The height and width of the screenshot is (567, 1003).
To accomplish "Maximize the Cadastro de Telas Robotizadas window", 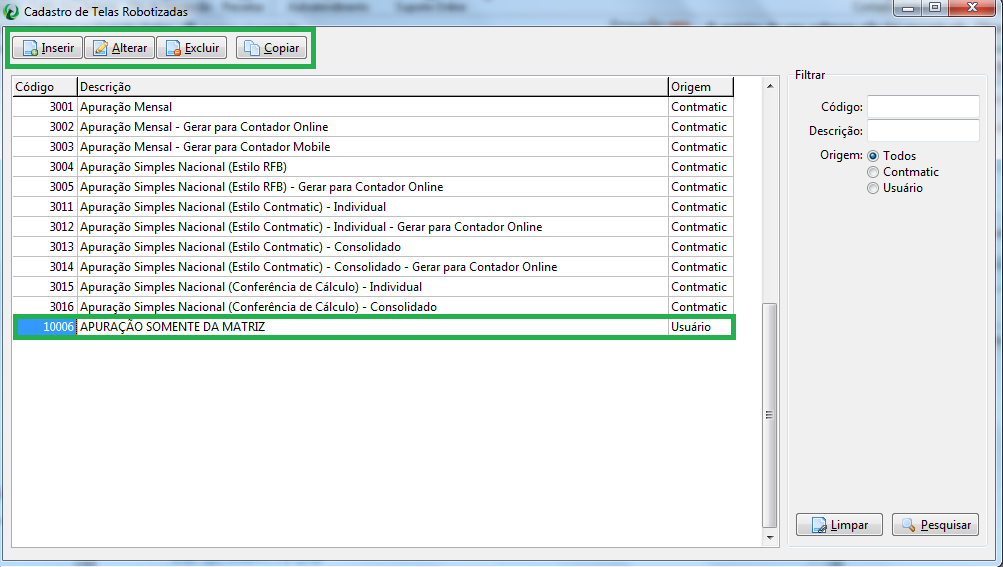I will coord(935,8).
